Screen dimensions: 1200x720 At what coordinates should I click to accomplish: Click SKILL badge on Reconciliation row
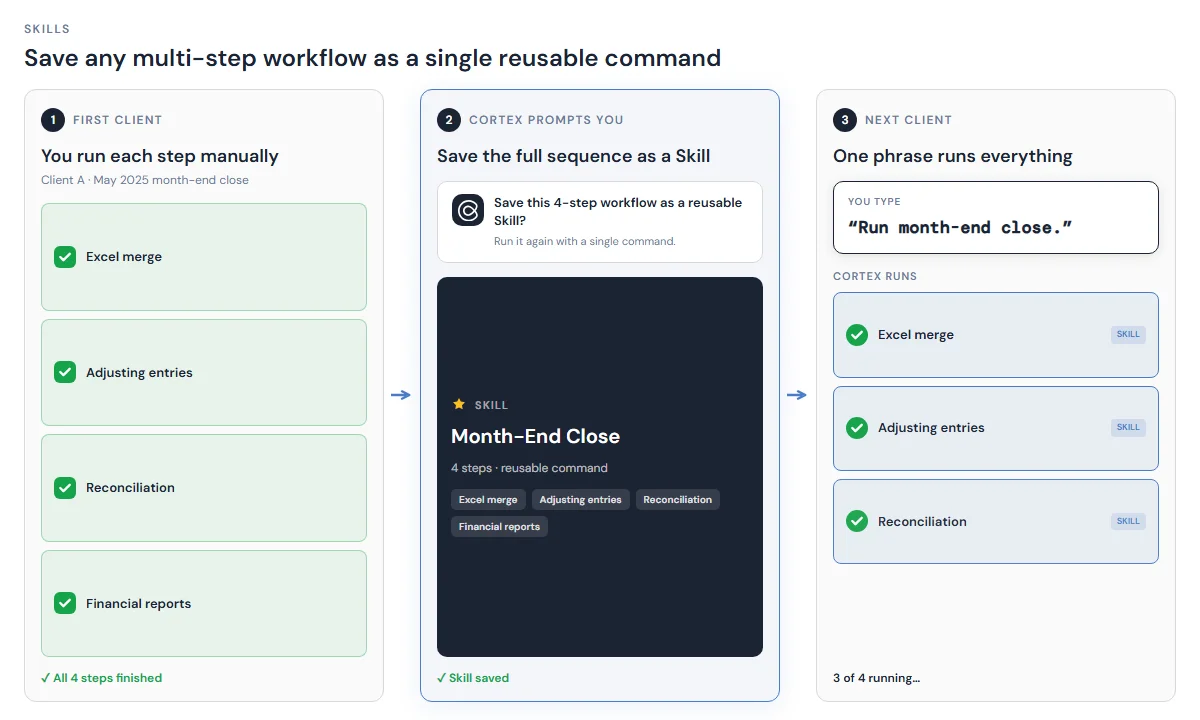[1128, 521]
